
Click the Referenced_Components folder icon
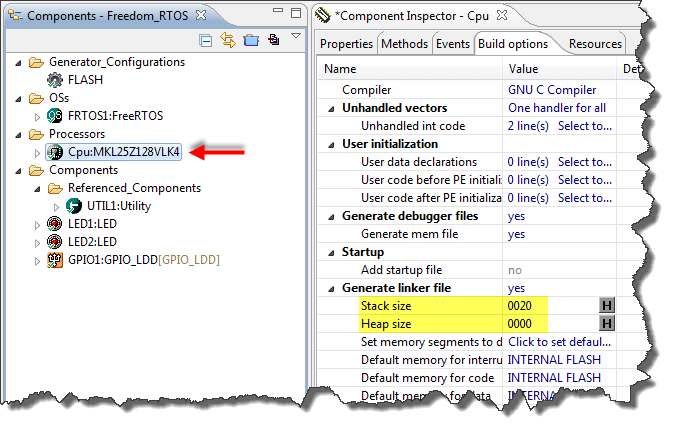55,189
